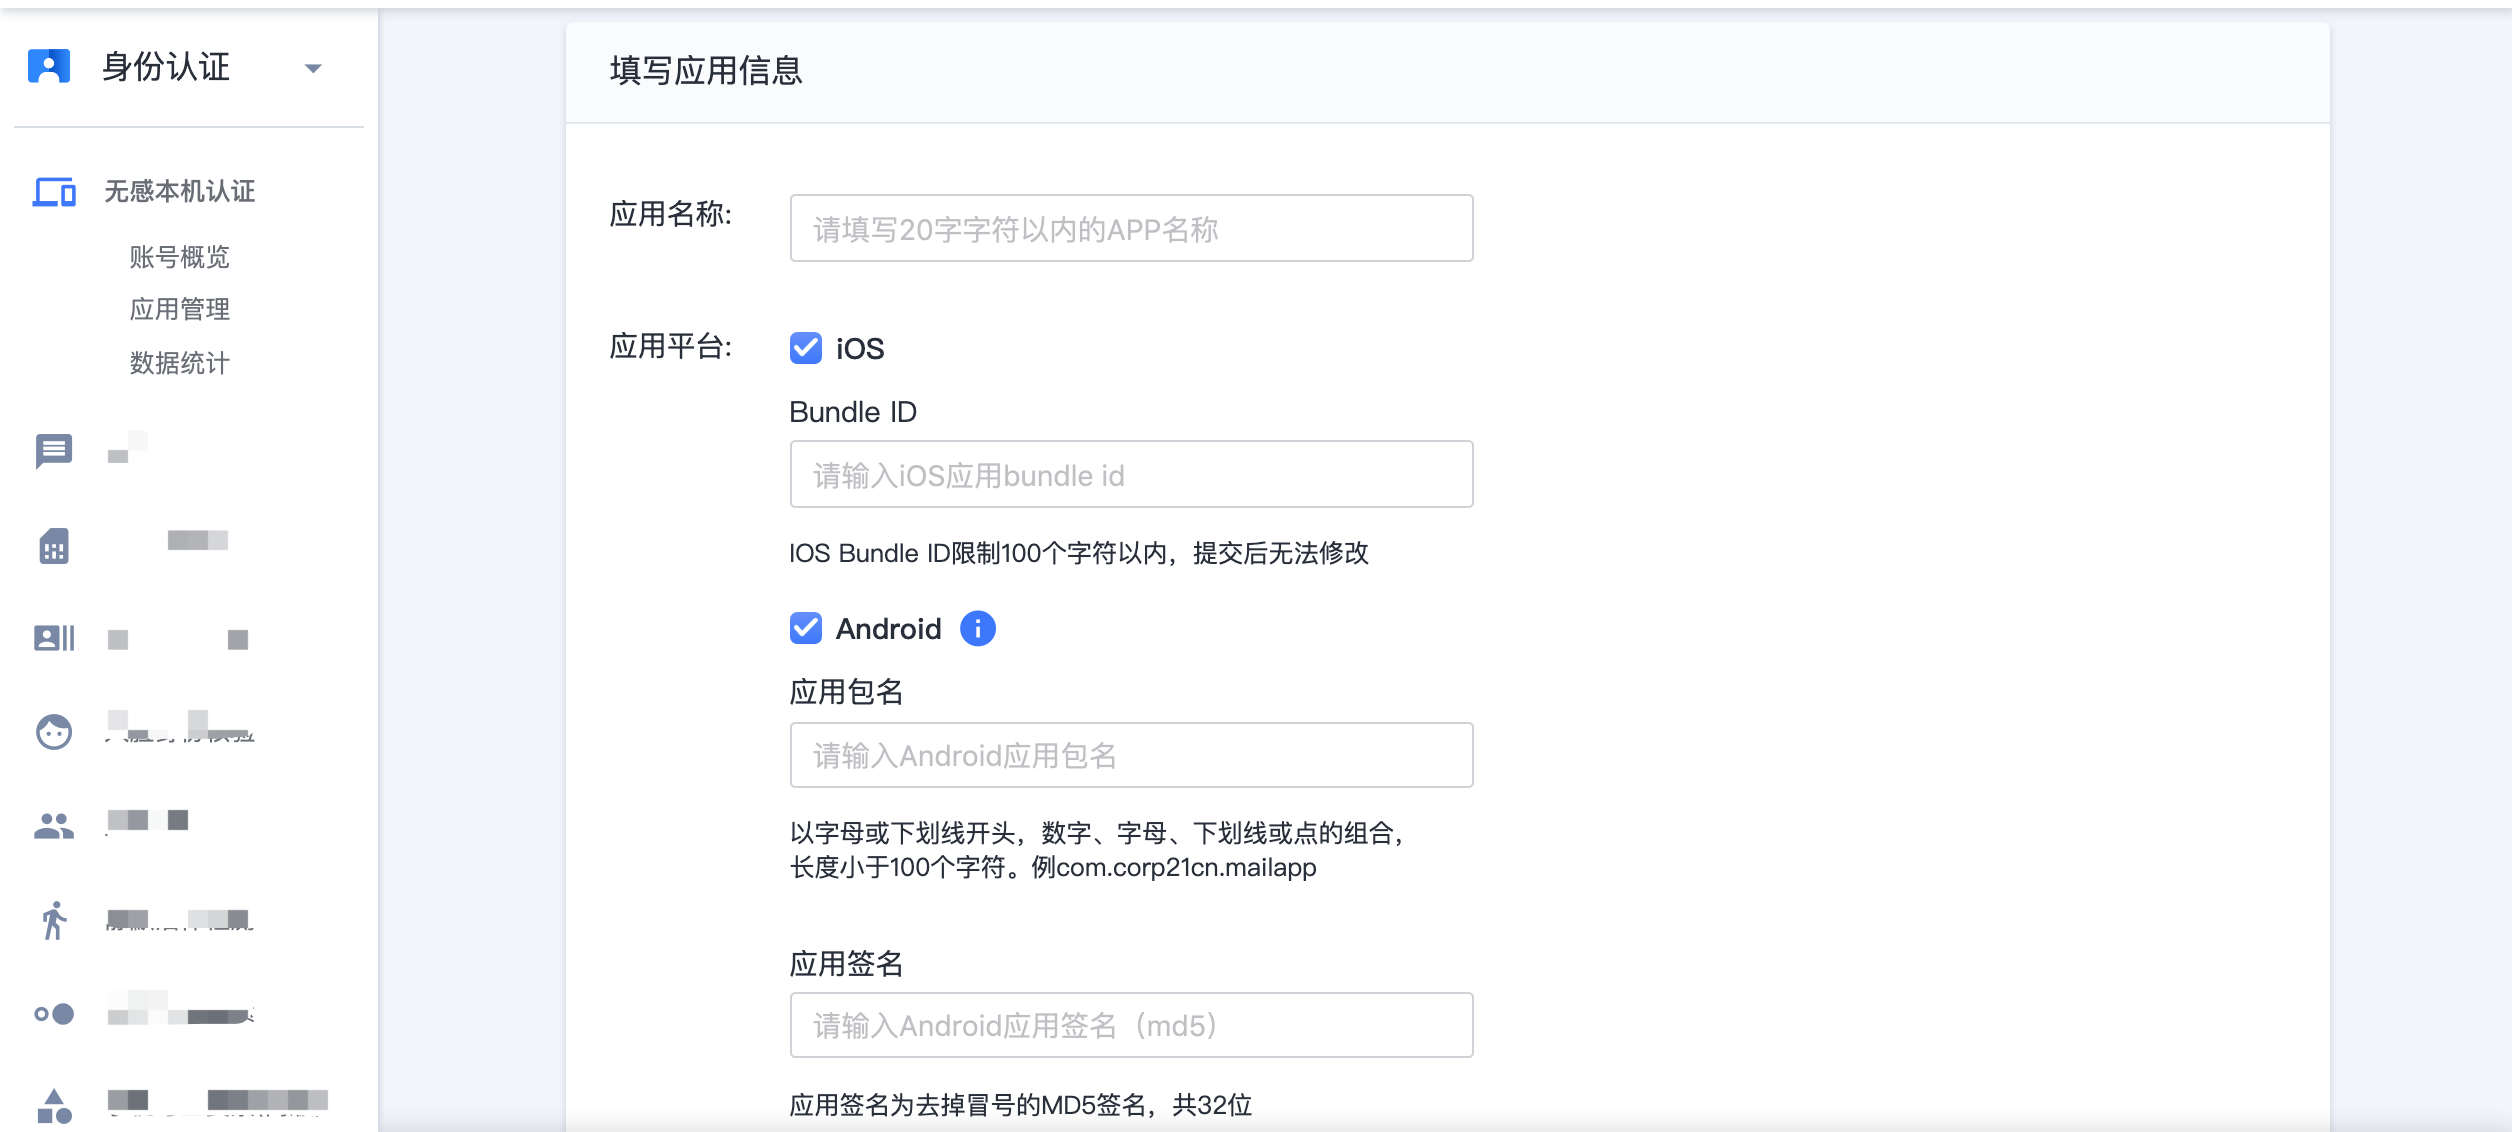Click the Bundle ID input field
Viewport: 2512px width, 1132px height.
[x=1131, y=475]
